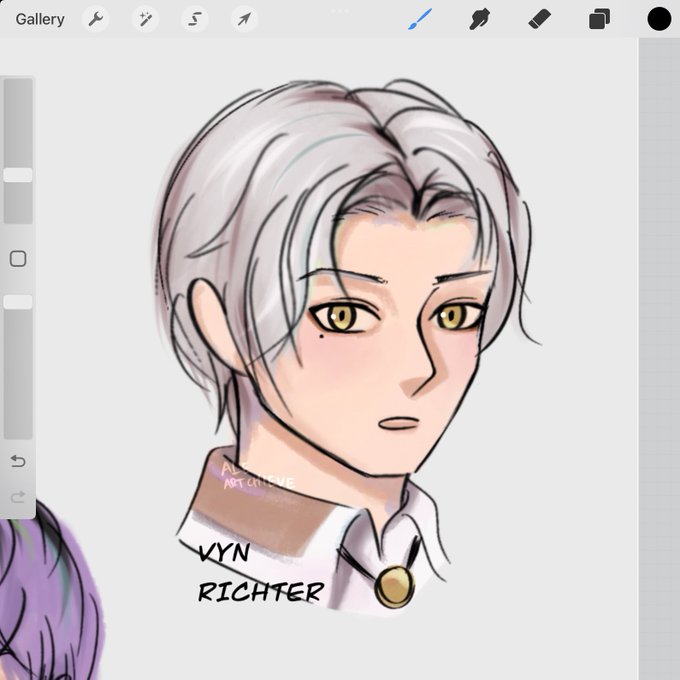Open the Gallery
680x680 pixels.
coord(40,19)
